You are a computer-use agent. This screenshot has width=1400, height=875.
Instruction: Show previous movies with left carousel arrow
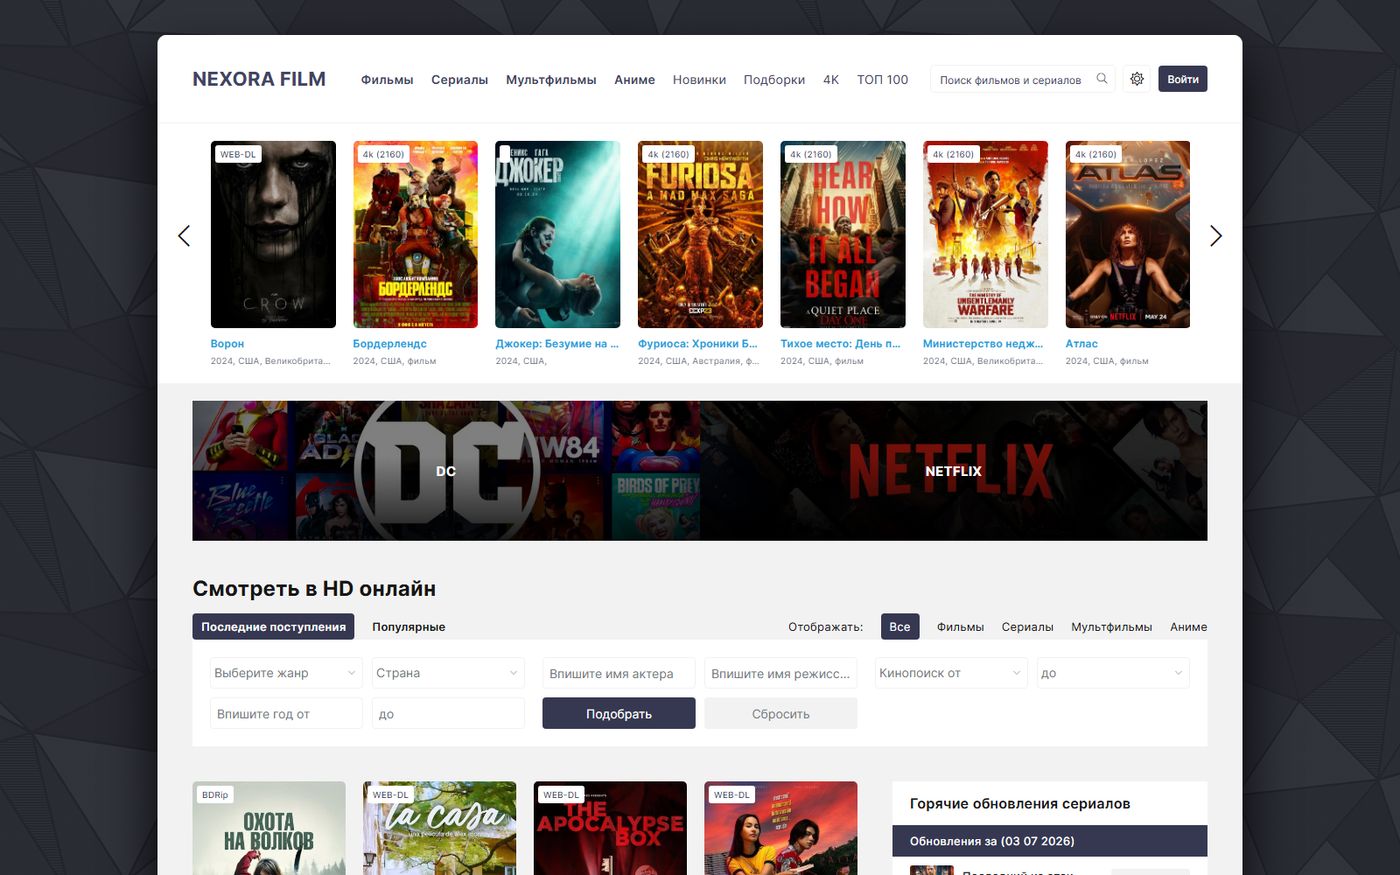(x=184, y=236)
